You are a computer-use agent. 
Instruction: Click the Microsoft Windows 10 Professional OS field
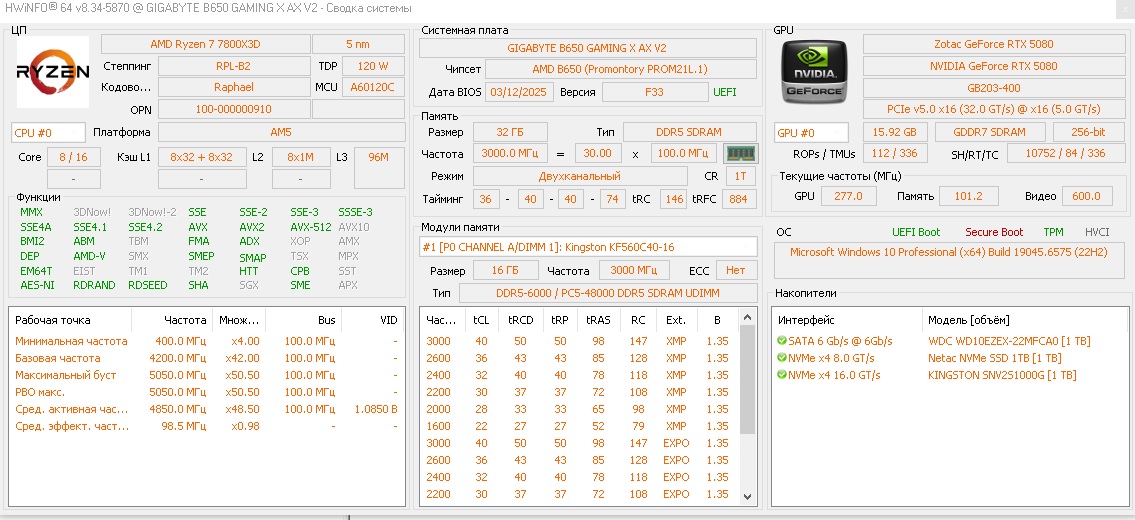948,261
